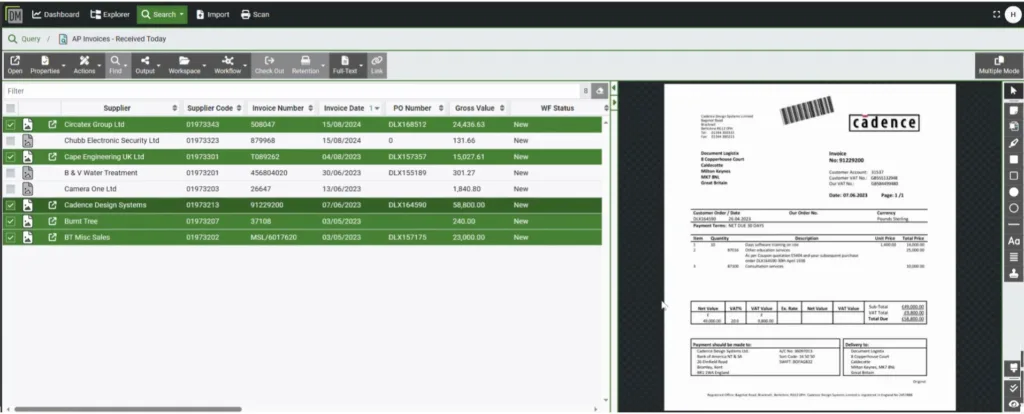1024x414 pixels.
Task: Select the highlighter pen tool
Action: click(1014, 142)
